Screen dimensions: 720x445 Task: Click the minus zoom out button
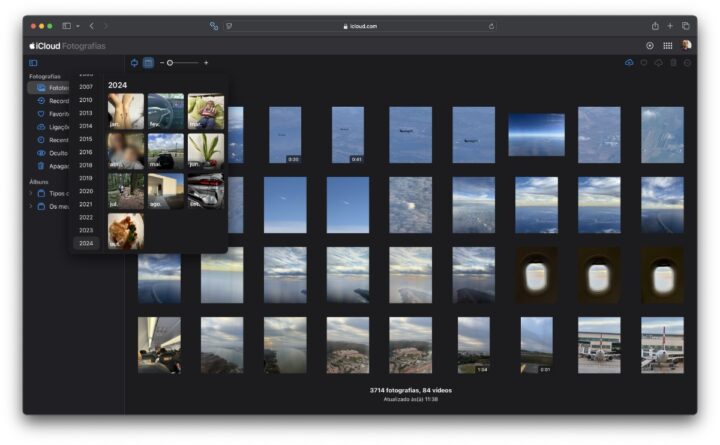[162, 63]
